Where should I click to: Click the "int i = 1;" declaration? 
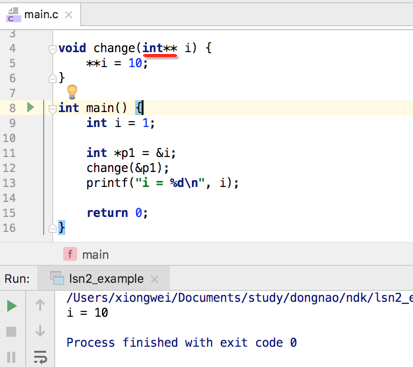click(x=121, y=123)
